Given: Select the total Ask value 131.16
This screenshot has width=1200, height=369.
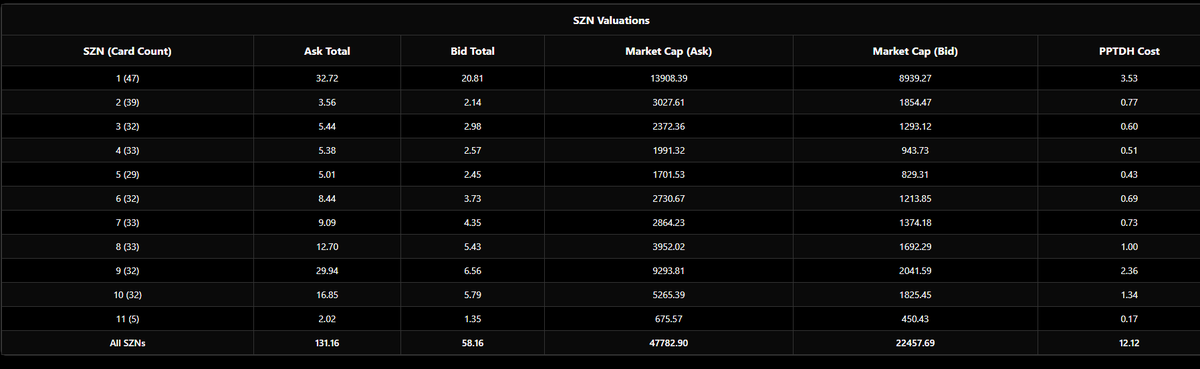Looking at the screenshot, I should (x=327, y=344).
